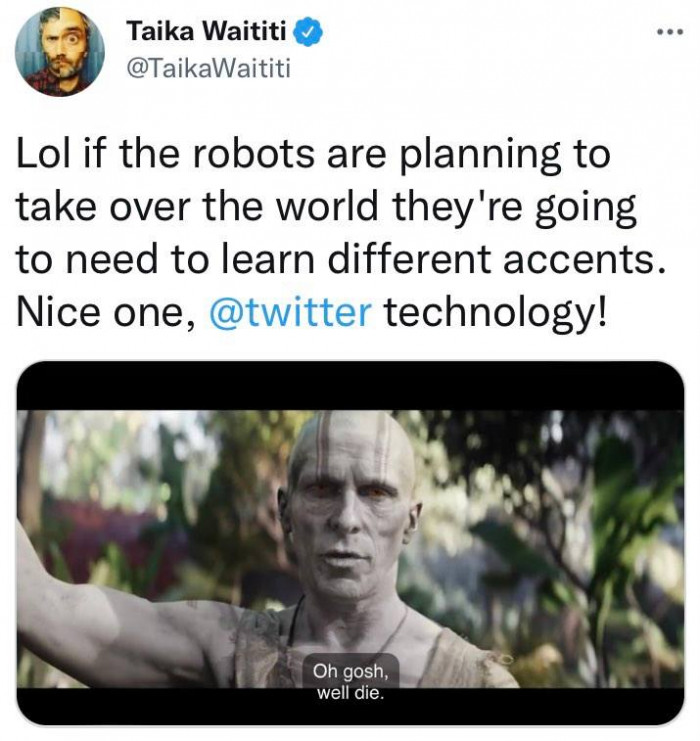Click the word accents. in the tweet
Image resolution: width=700 pixels, height=741 pixels.
[585, 259]
